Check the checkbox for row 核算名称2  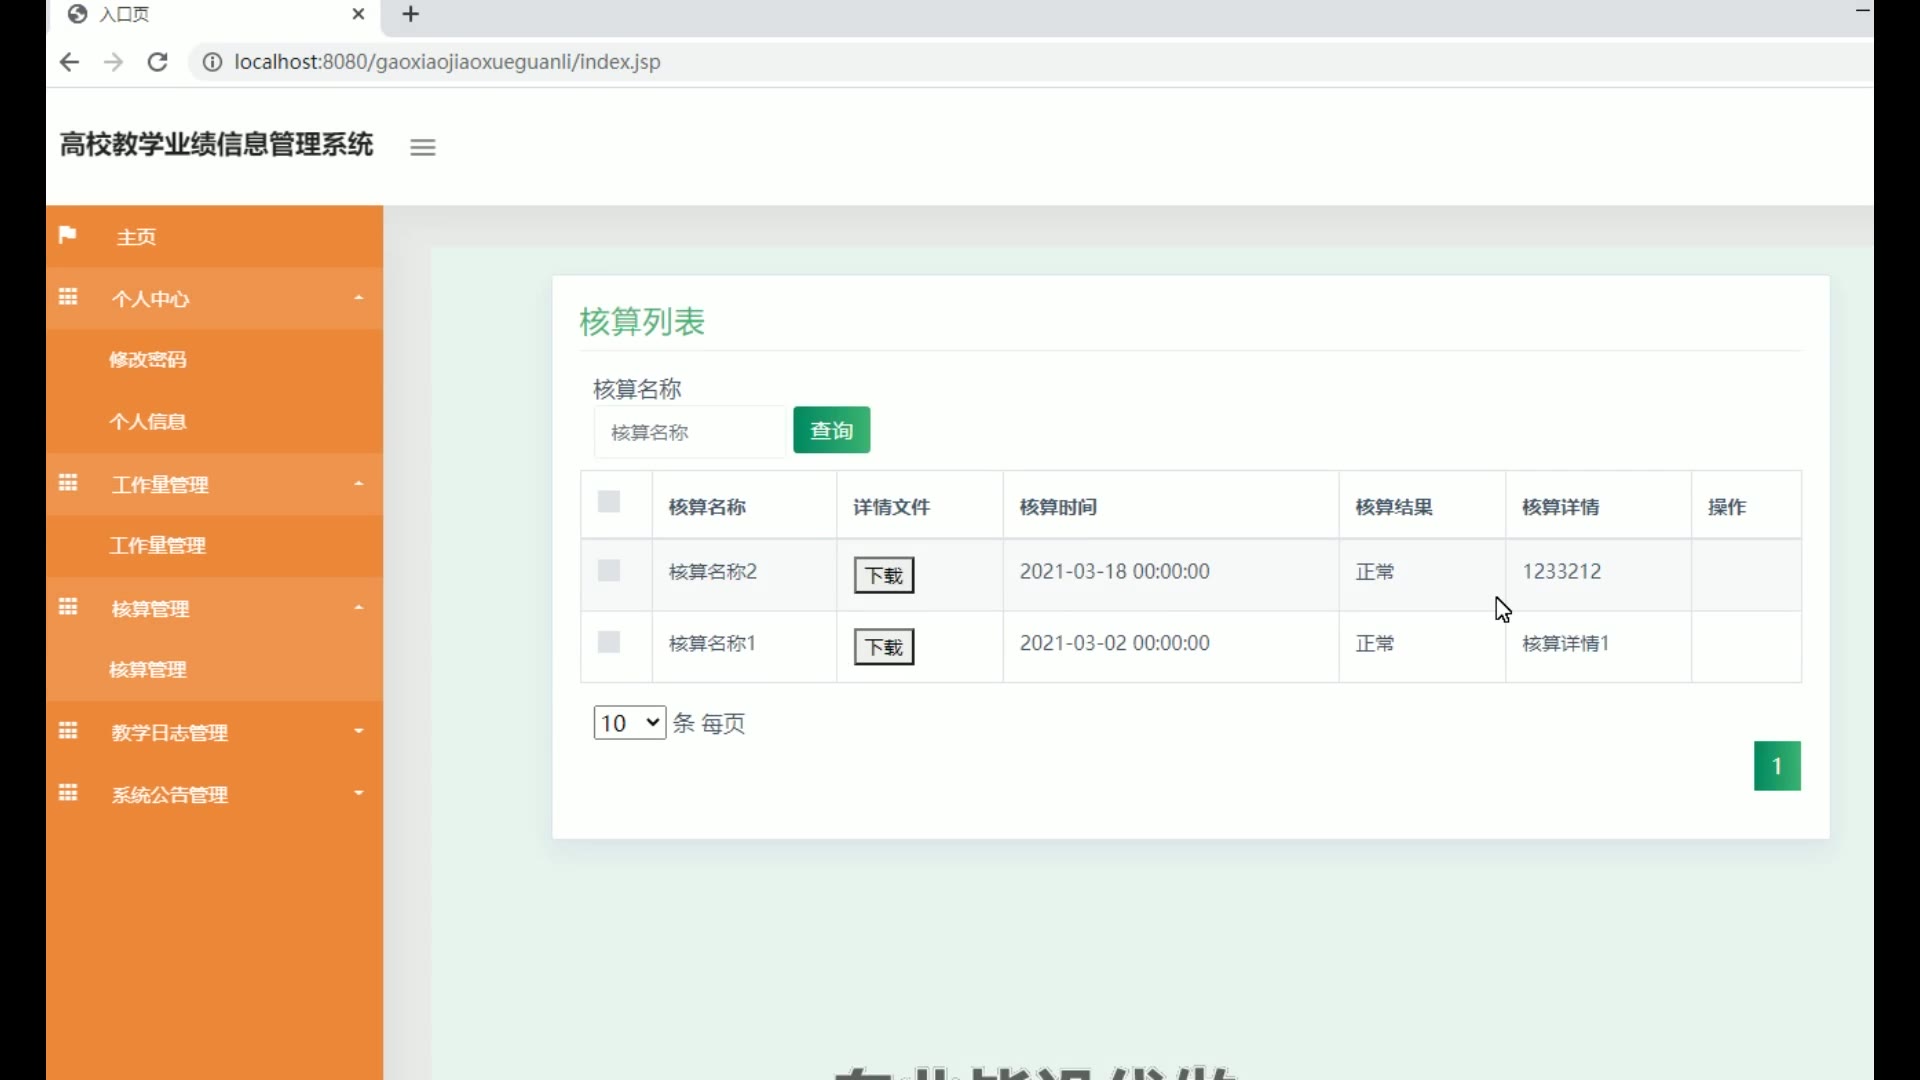click(609, 571)
